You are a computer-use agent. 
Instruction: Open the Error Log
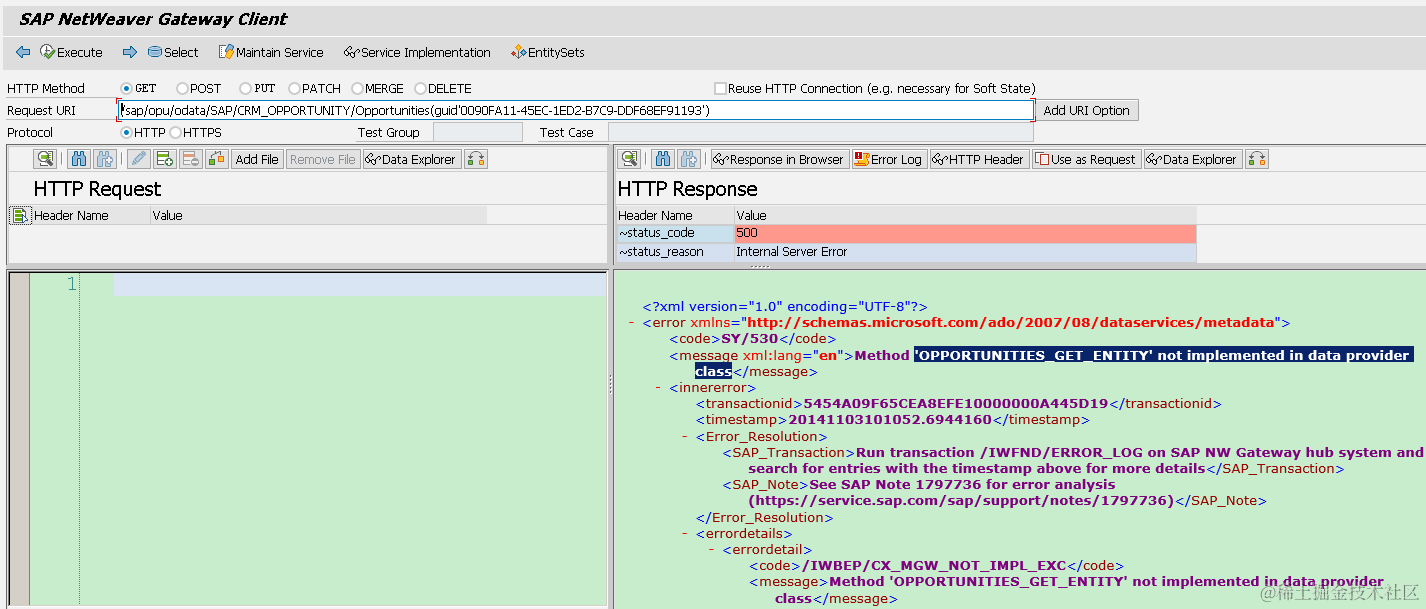click(889, 159)
